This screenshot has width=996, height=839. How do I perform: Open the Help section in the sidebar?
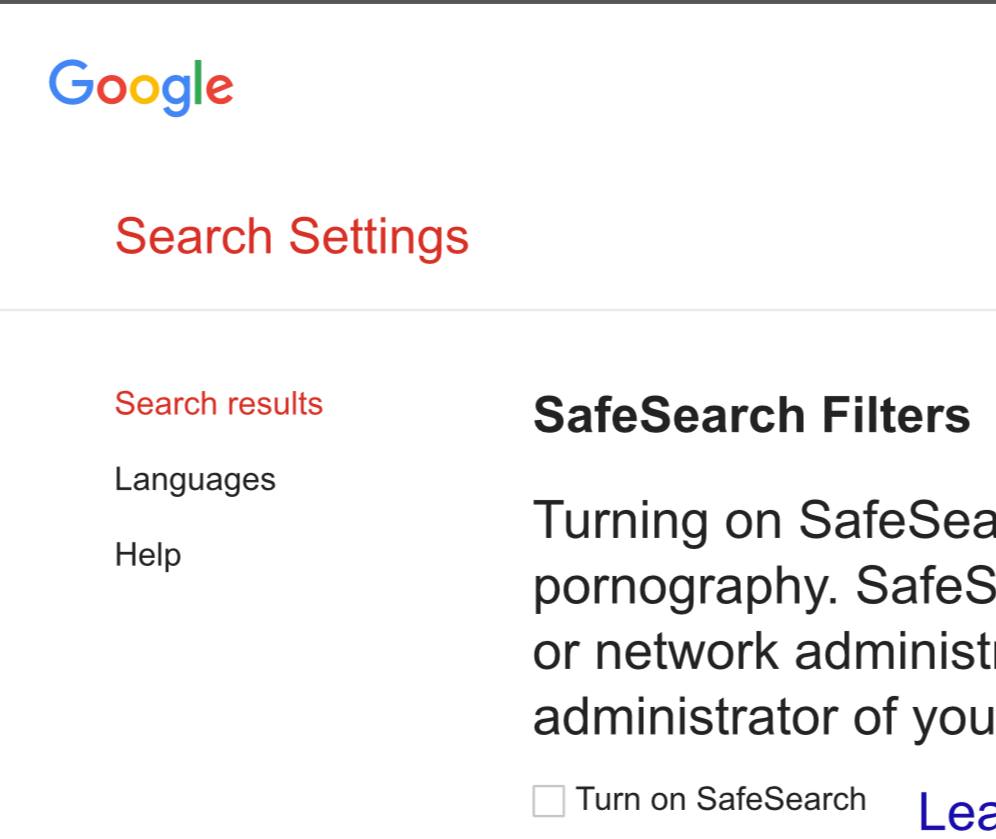148,555
